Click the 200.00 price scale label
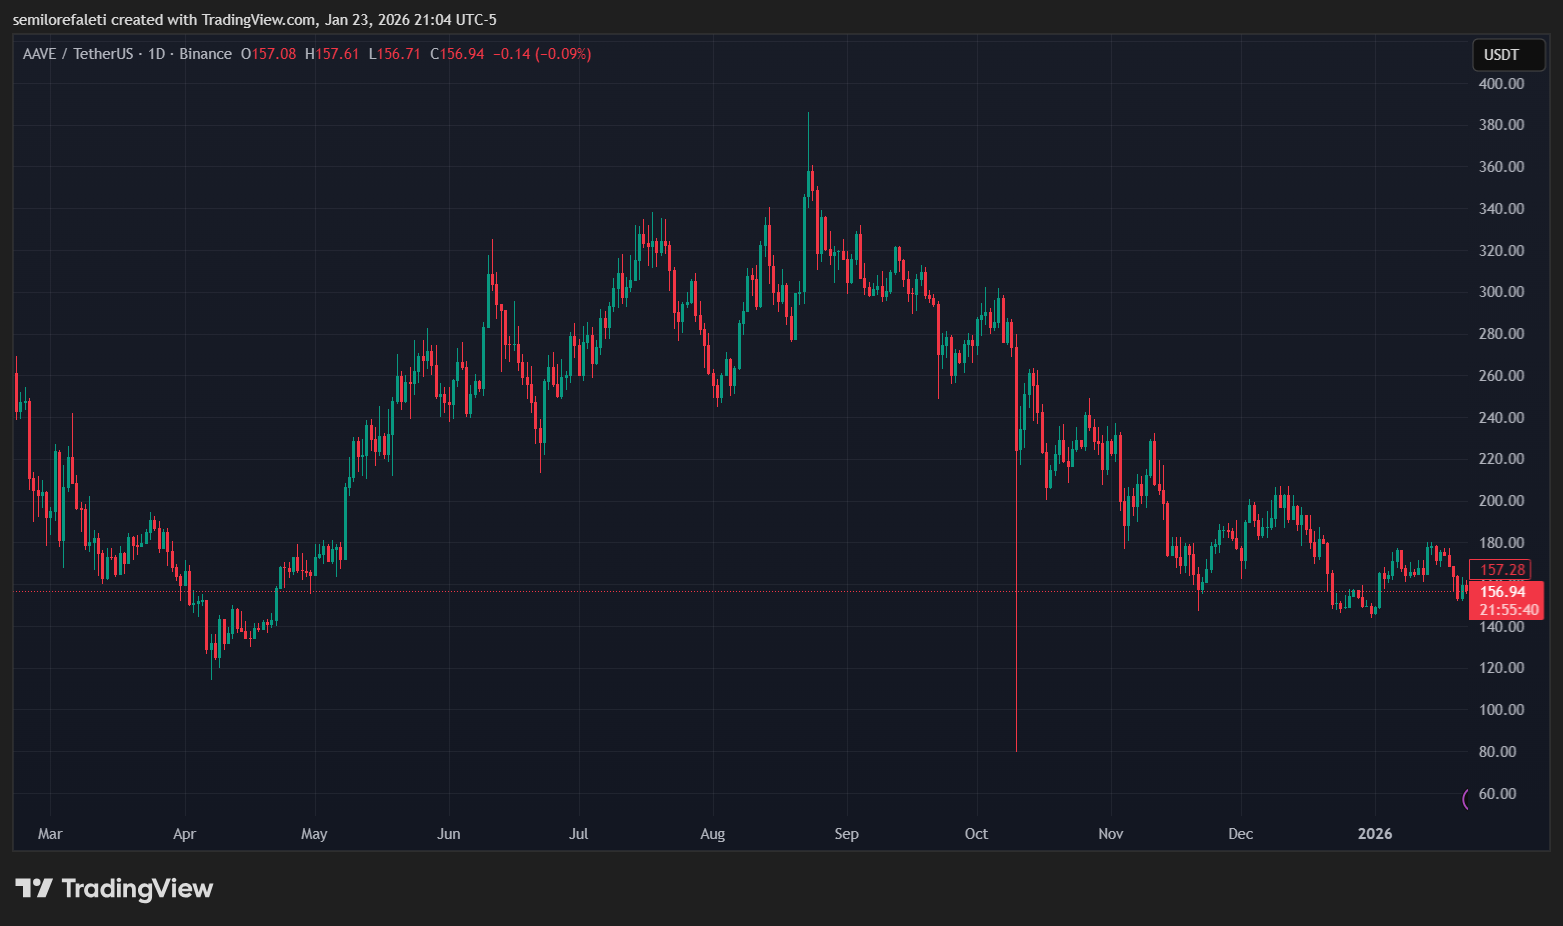Screen dimensions: 1563x926 click(1501, 501)
